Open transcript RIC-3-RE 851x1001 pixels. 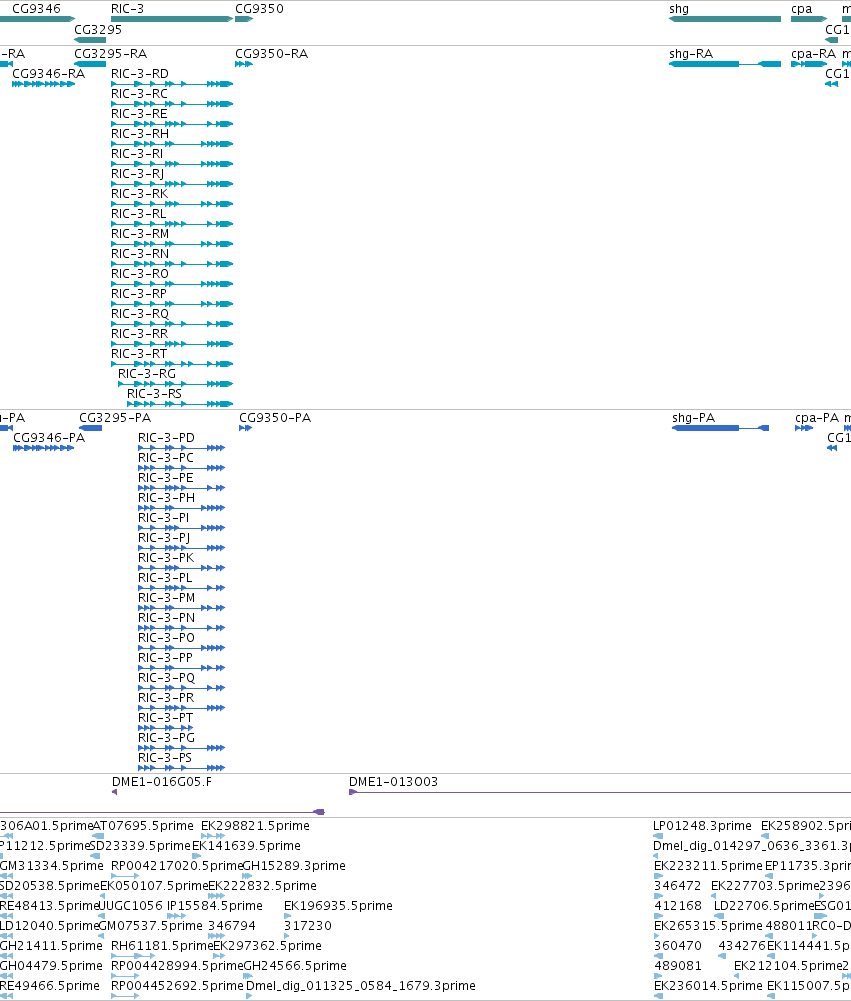(x=172, y=124)
